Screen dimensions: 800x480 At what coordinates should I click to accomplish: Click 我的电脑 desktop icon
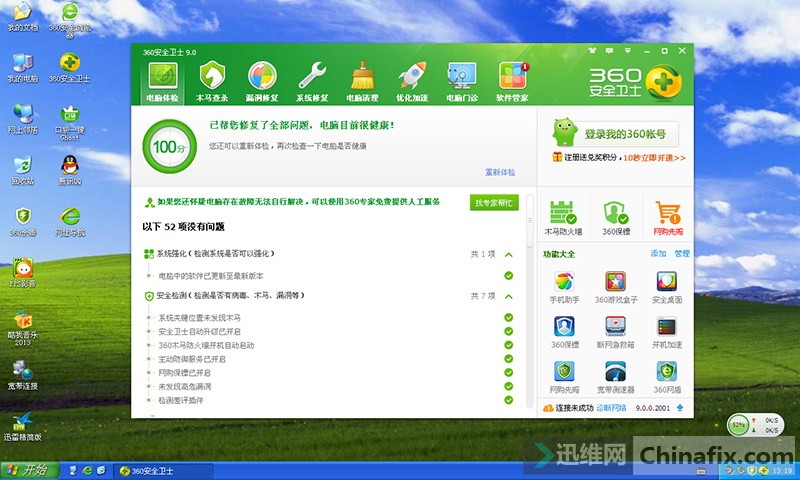tap(22, 68)
